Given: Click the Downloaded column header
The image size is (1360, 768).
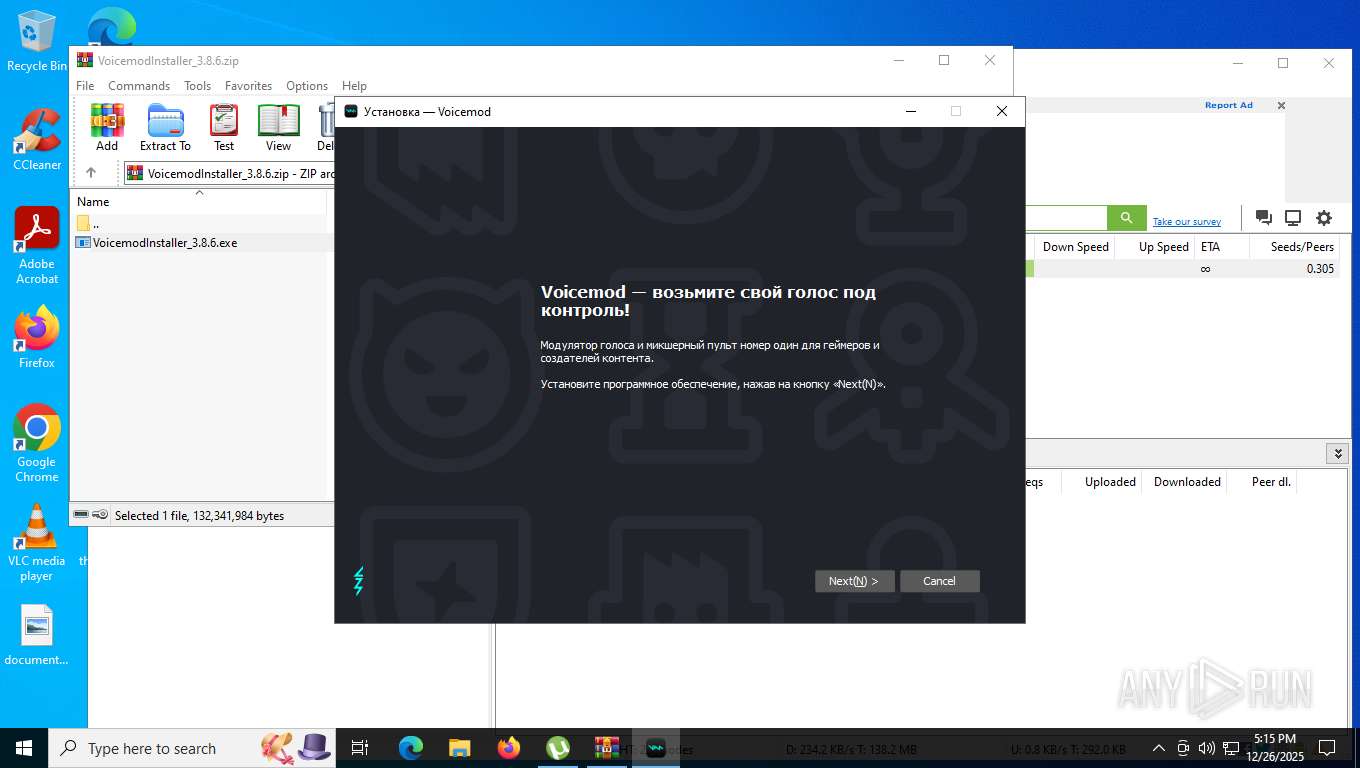Looking at the screenshot, I should point(1187,482).
